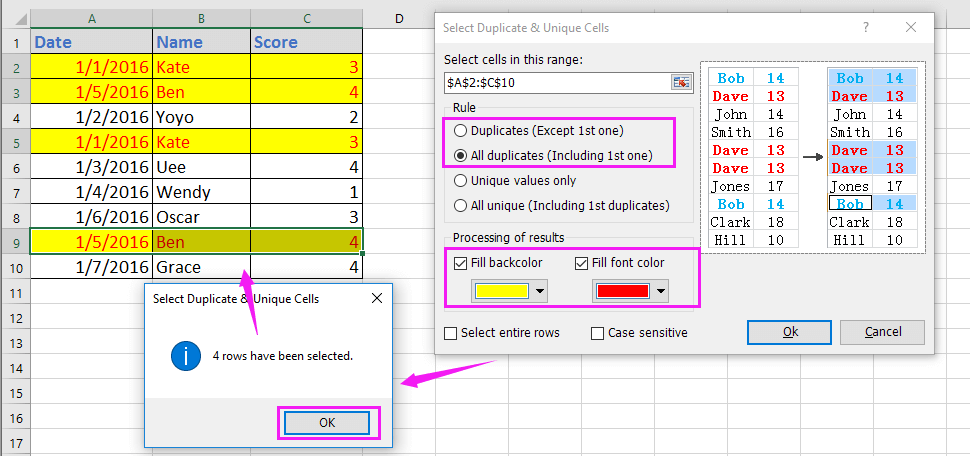Click Yoyo's score cell with value 2

pyautogui.click(x=306, y=118)
